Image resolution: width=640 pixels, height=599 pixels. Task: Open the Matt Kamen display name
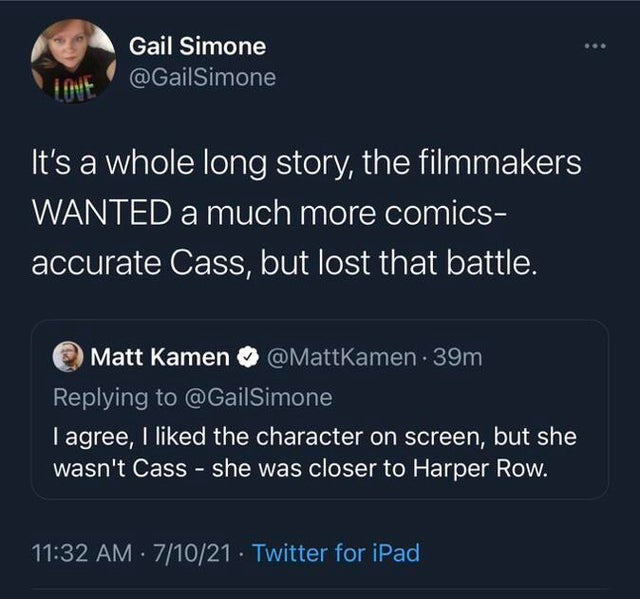(160, 357)
